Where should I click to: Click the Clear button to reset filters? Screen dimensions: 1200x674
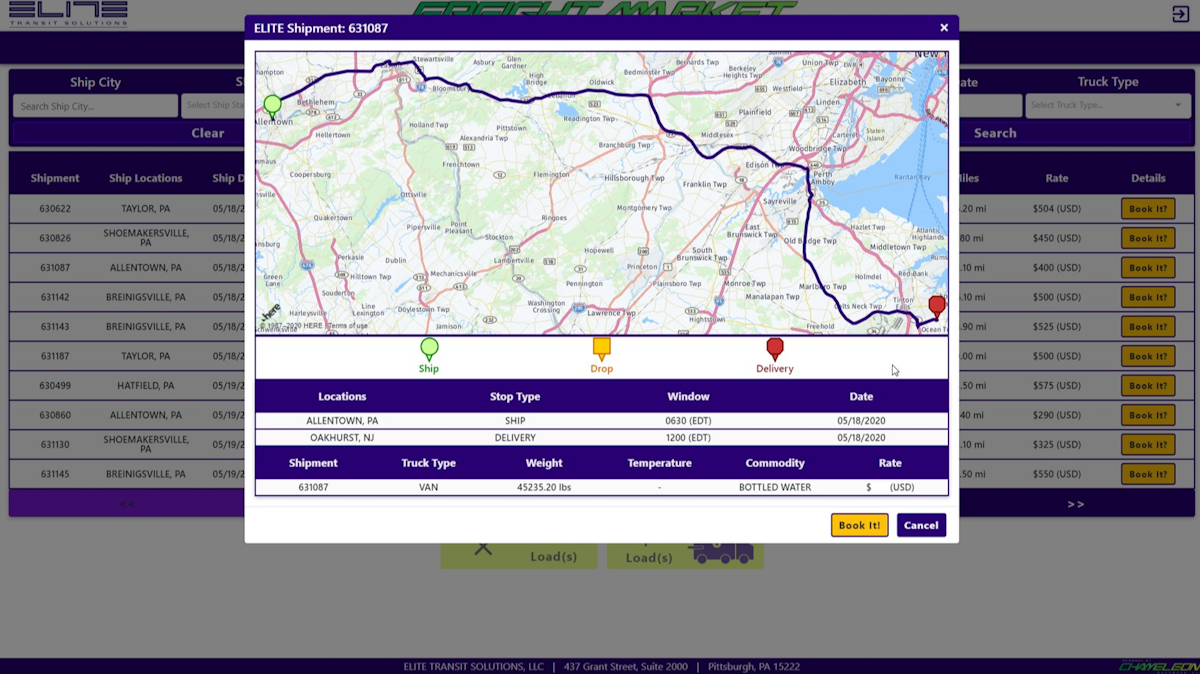click(209, 132)
